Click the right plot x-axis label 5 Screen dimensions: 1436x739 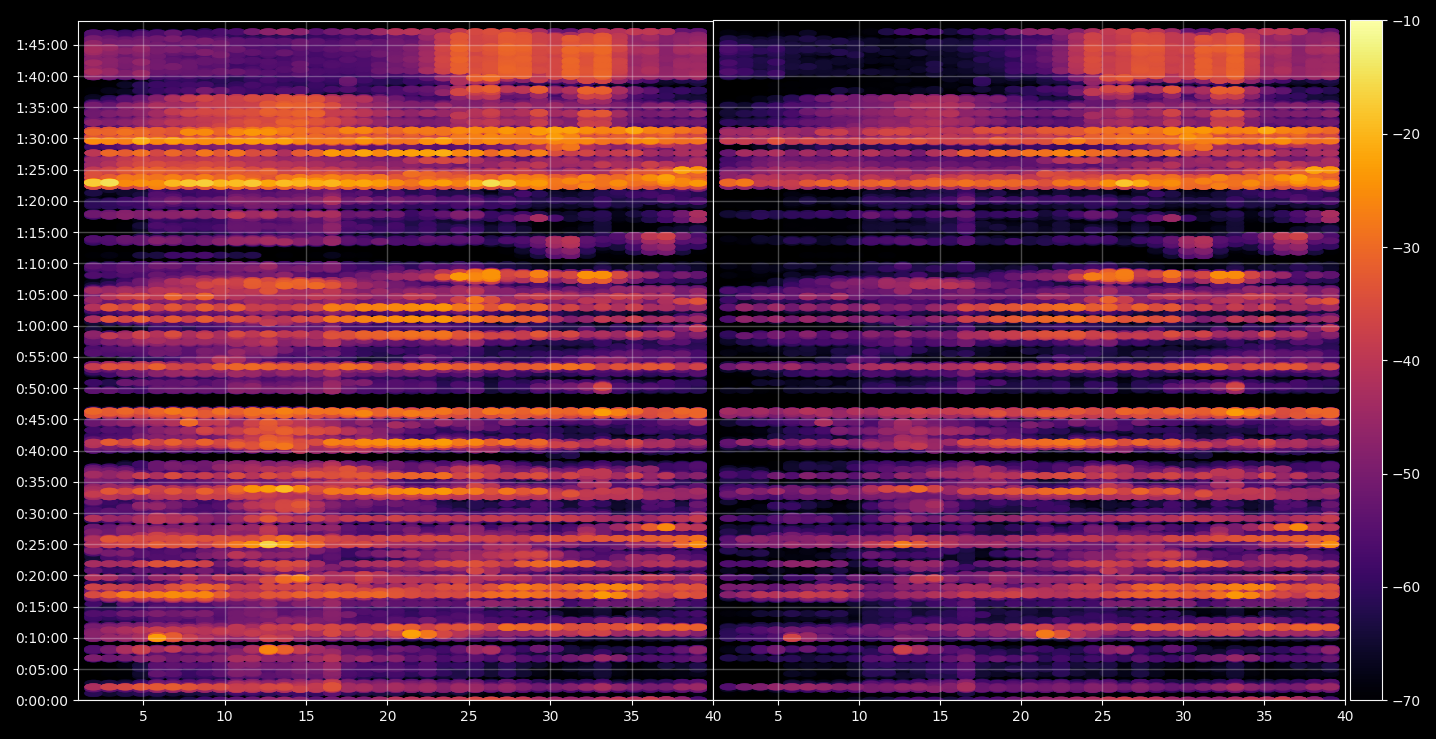[x=778, y=717]
